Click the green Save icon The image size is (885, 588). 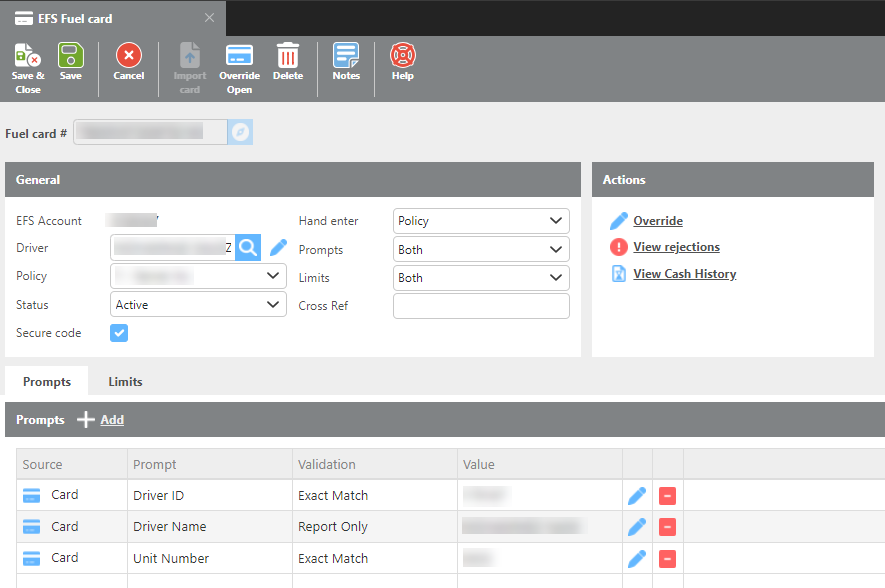70,56
